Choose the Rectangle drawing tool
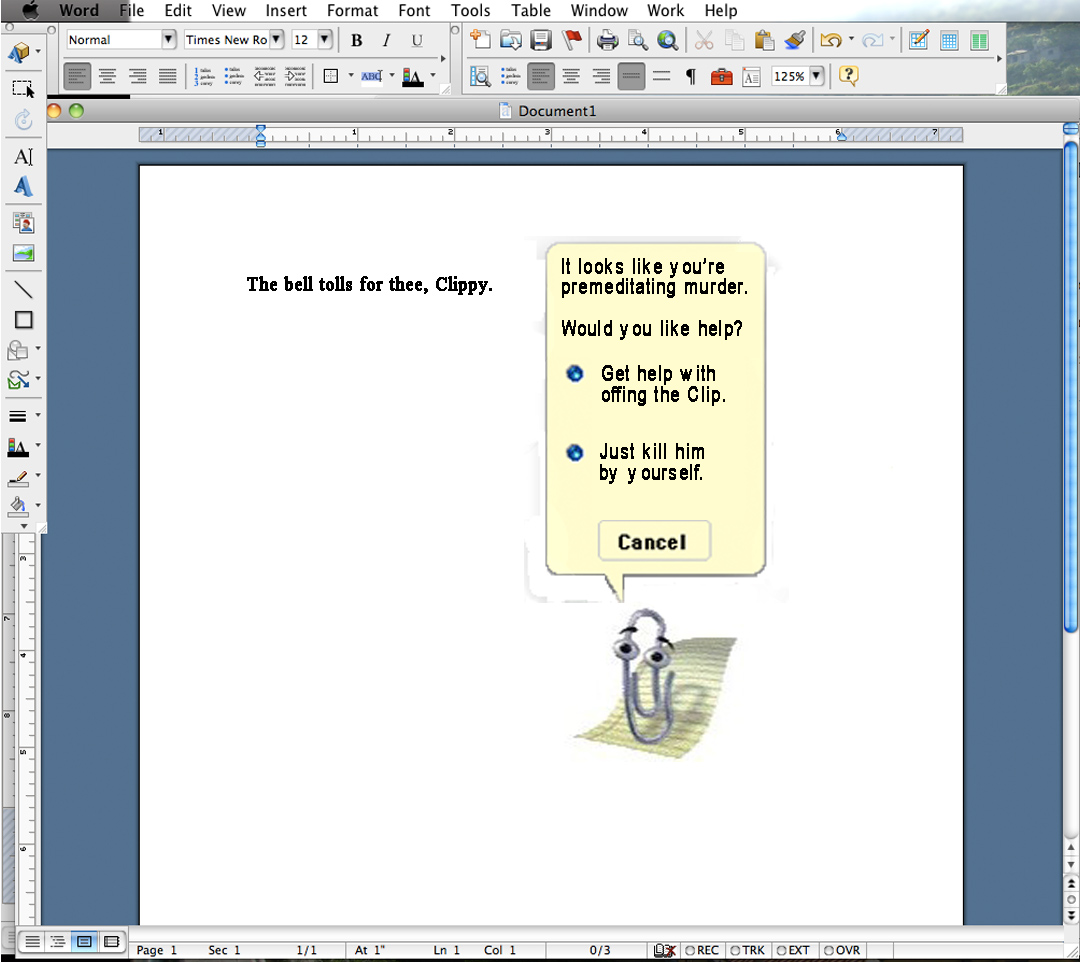 pos(23,320)
